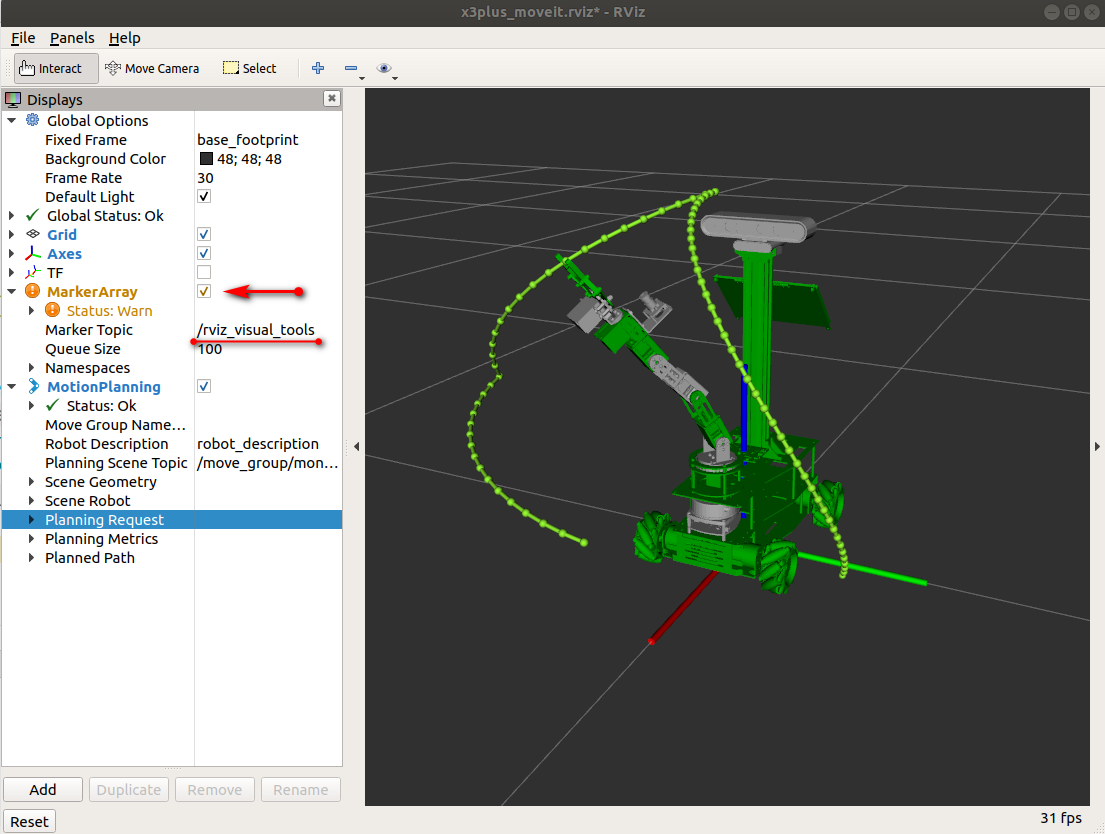Open the eye view options icon
The width and height of the screenshot is (1105, 834).
pyautogui.click(x=384, y=68)
